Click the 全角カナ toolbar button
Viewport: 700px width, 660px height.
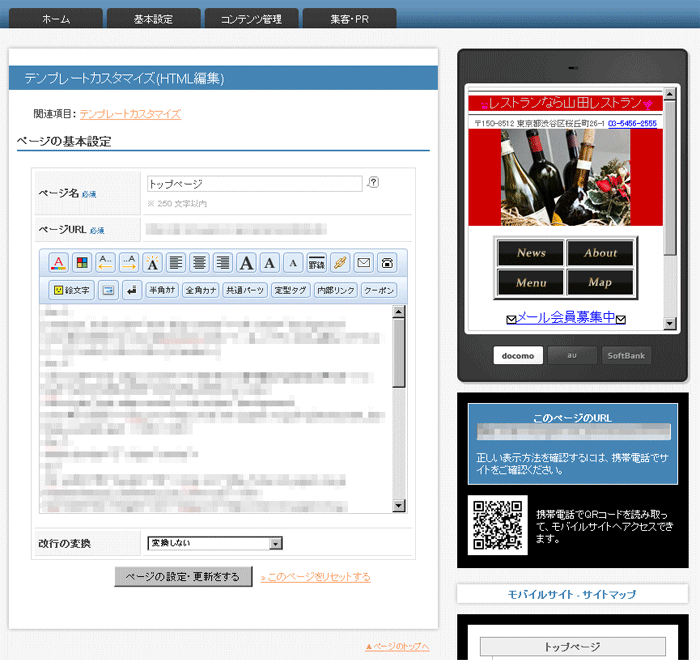tap(201, 290)
